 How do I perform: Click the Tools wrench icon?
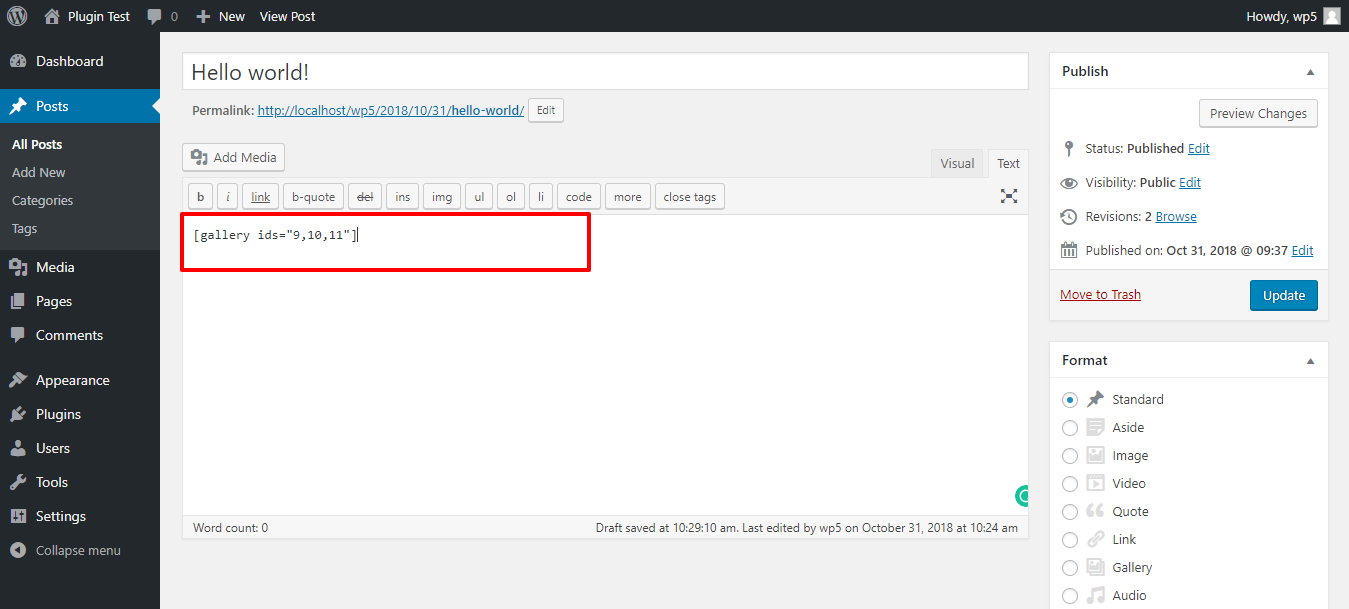[18, 482]
